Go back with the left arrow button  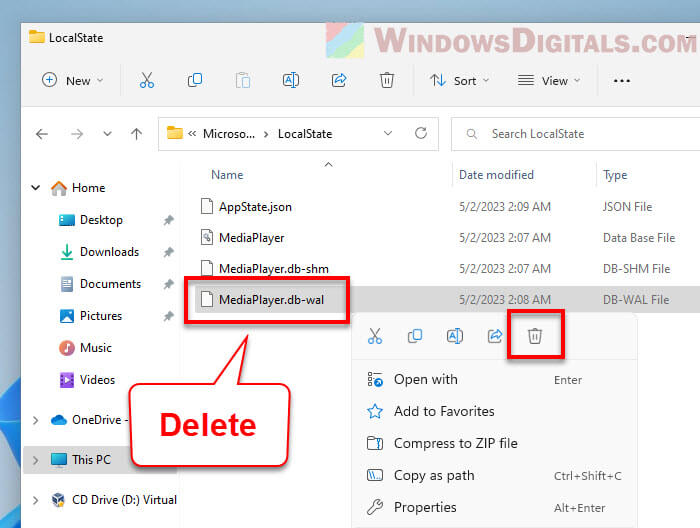[42, 134]
